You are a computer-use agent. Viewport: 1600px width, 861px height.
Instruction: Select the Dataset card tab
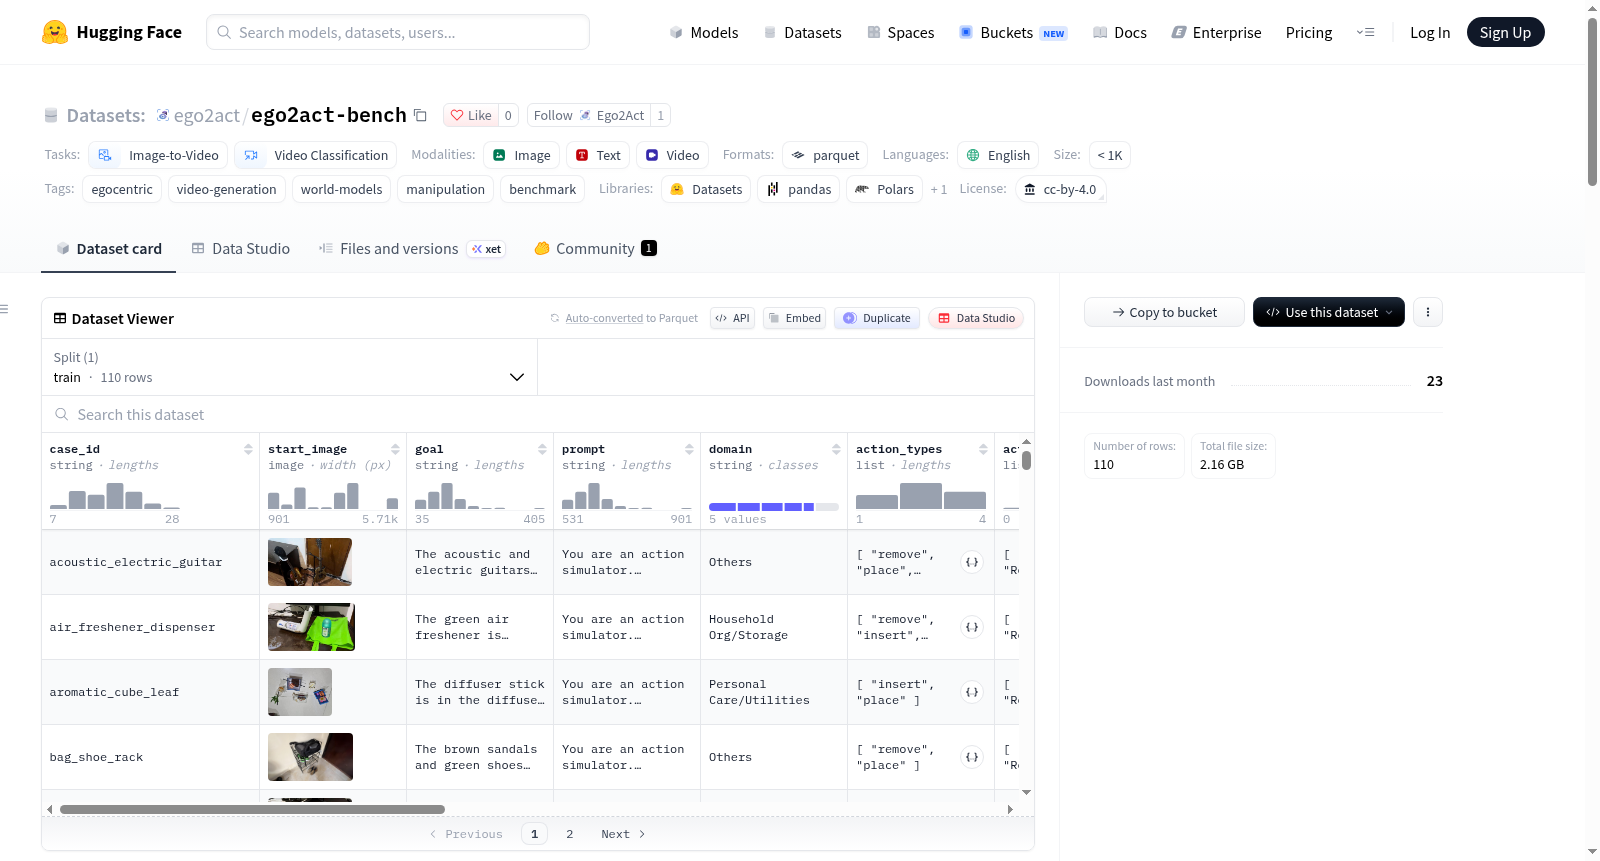coord(109,248)
